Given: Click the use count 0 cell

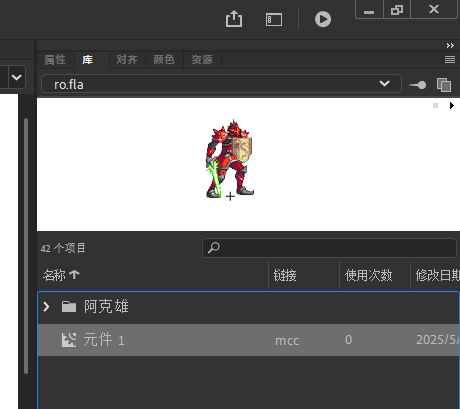Looking at the screenshot, I should [348, 340].
